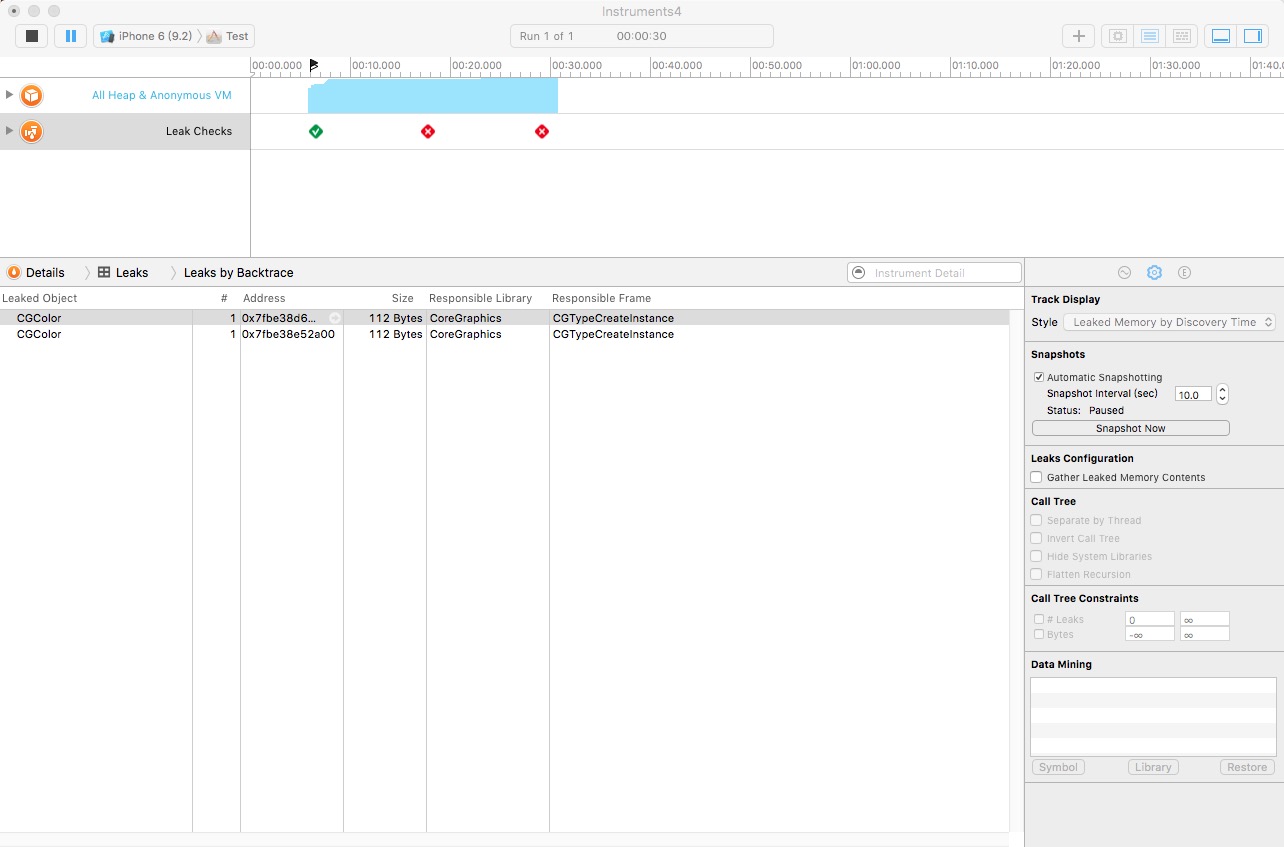Stop the recording with the stop button
This screenshot has height=847, width=1284.
[x=32, y=36]
